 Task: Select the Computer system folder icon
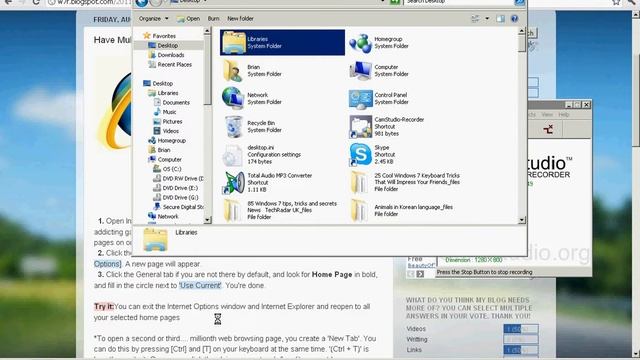[360, 70]
